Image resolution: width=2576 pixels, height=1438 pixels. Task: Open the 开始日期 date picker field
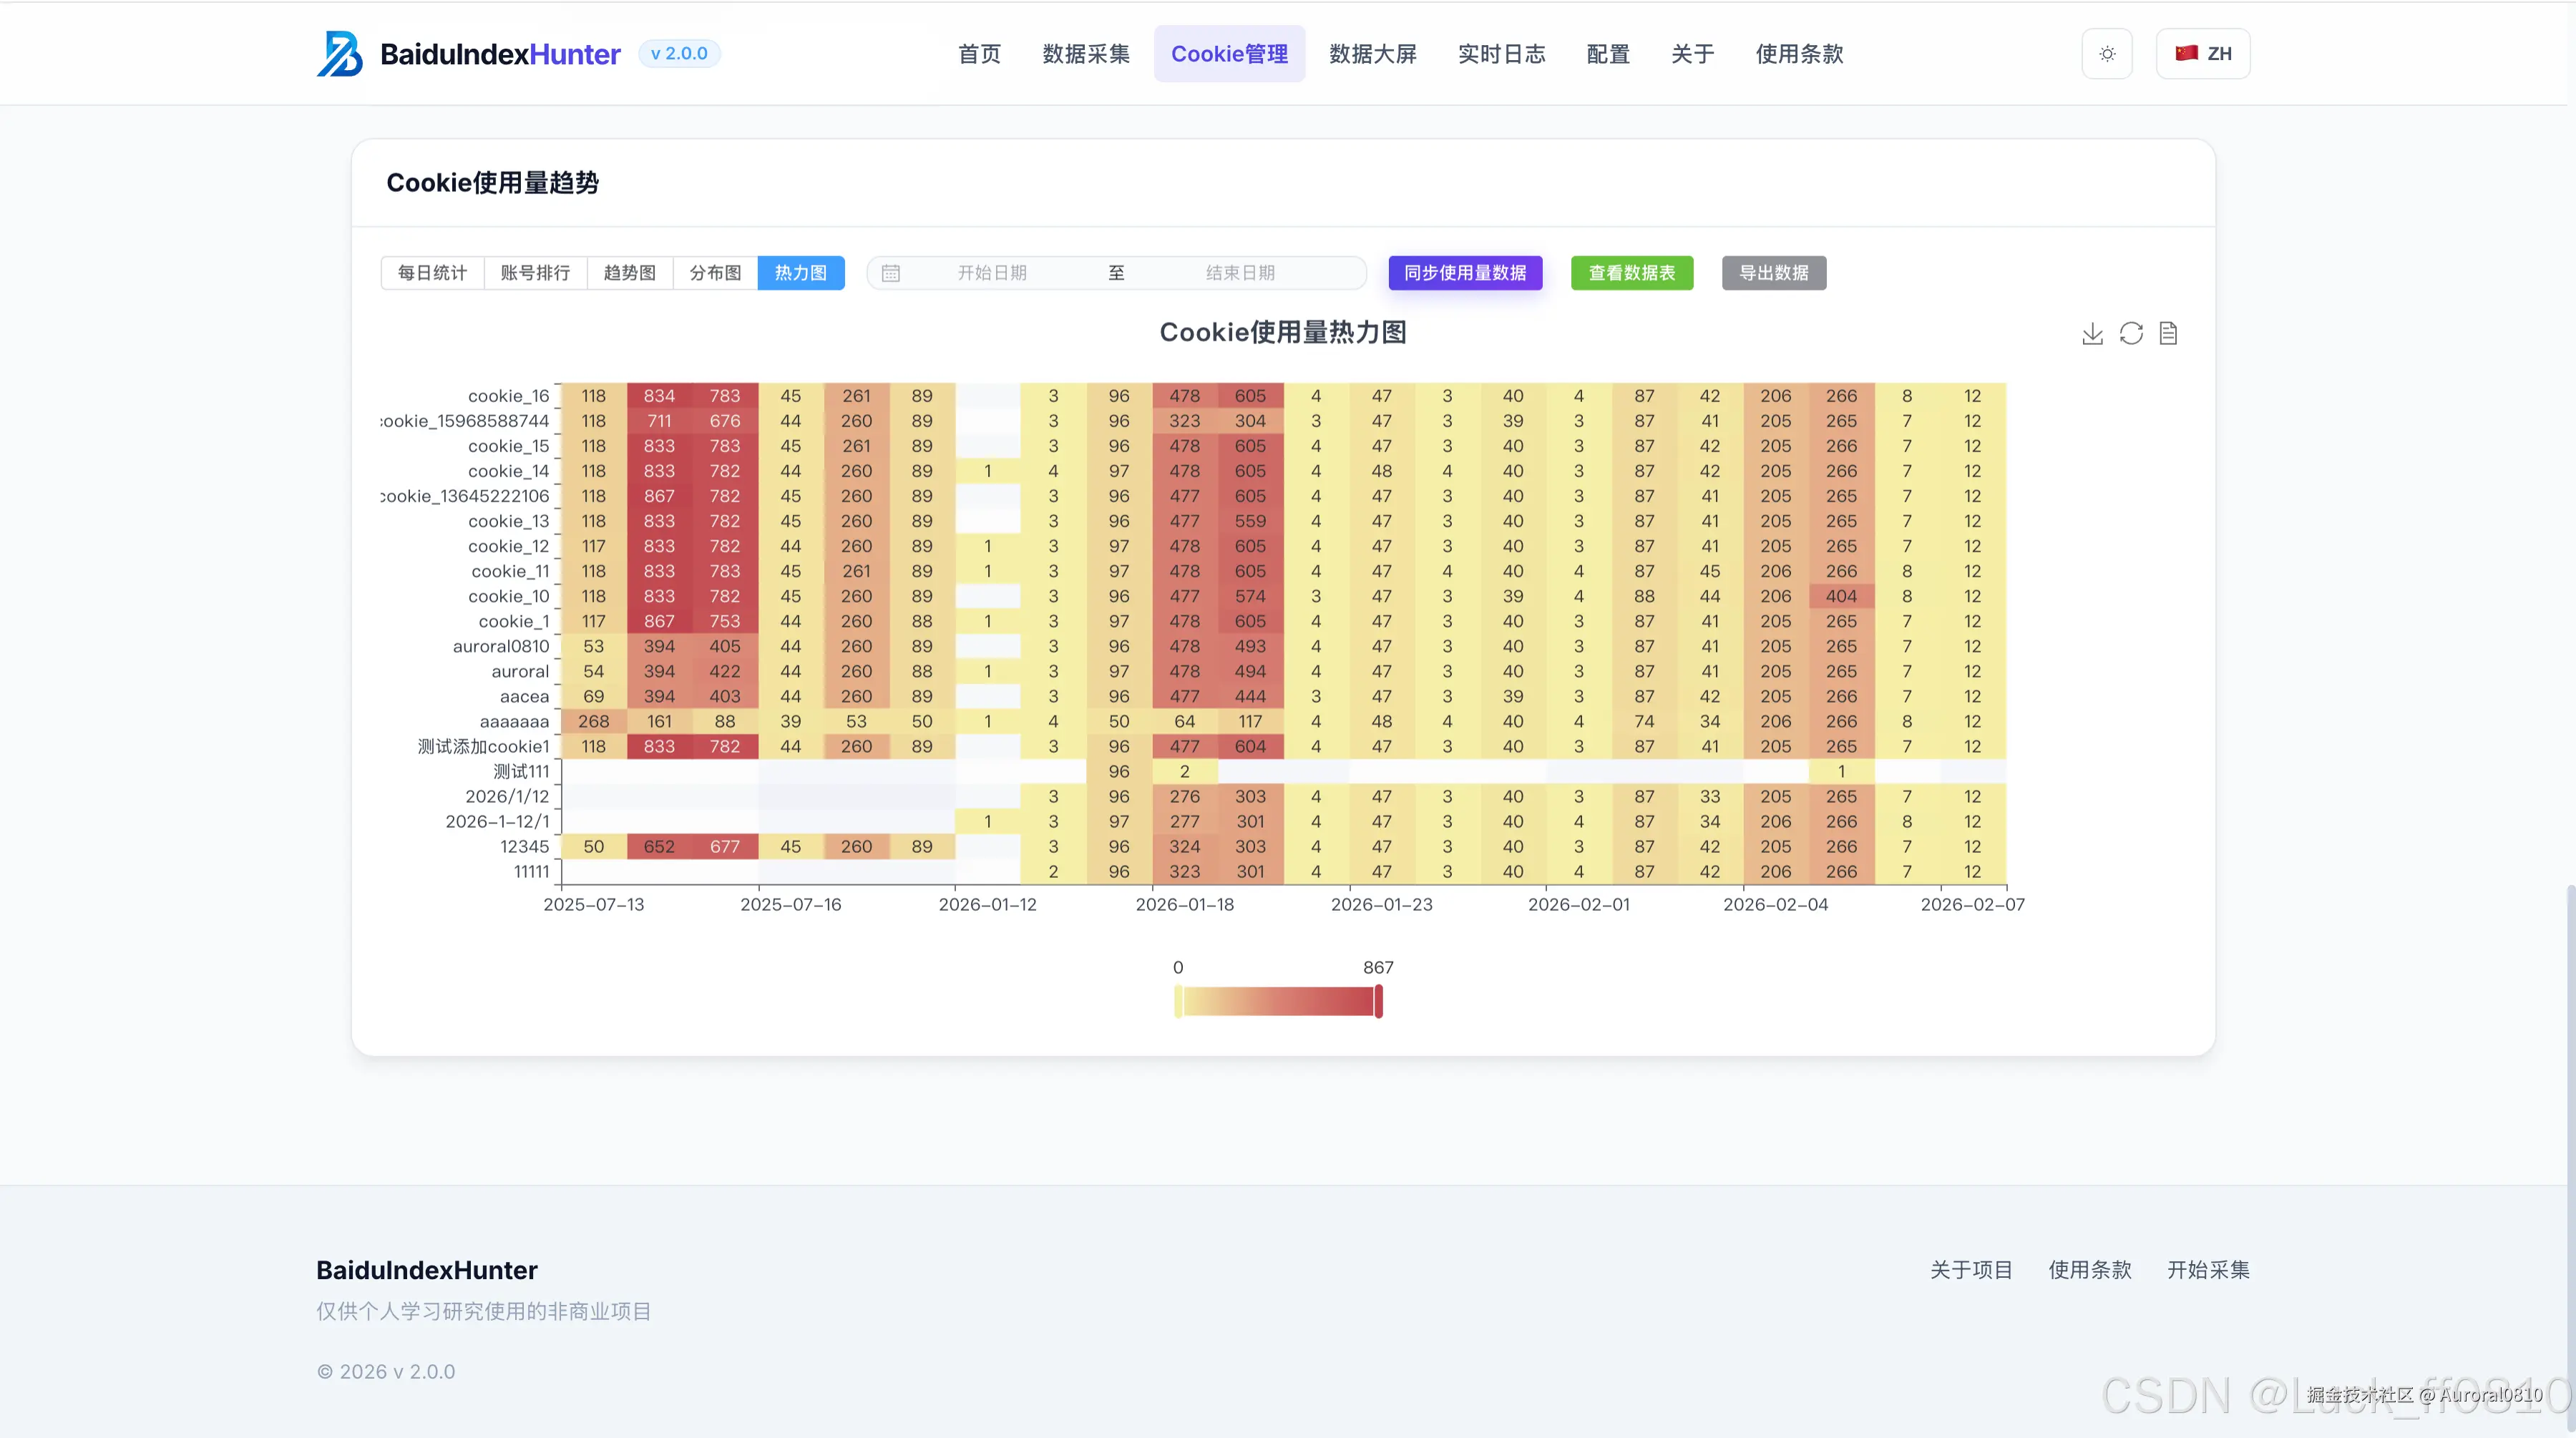992,273
